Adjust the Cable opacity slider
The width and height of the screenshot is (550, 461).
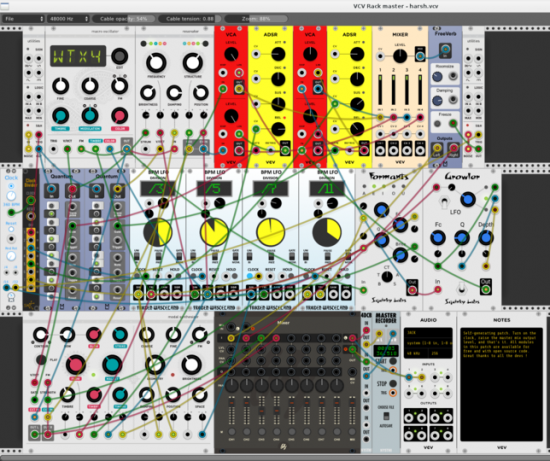click(123, 19)
